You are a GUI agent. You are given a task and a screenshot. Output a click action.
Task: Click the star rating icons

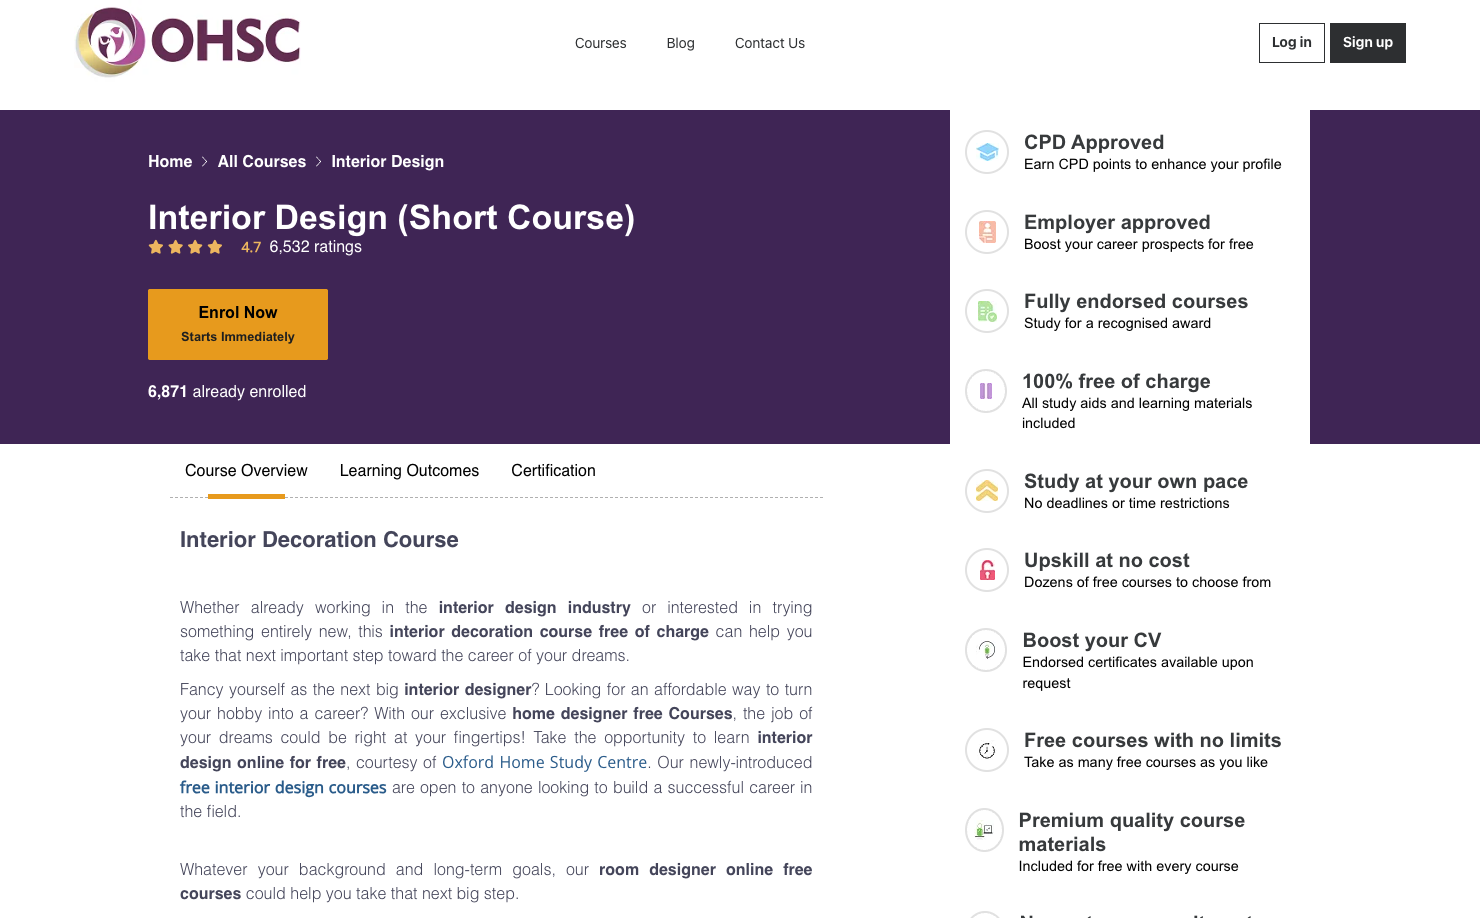pos(185,247)
